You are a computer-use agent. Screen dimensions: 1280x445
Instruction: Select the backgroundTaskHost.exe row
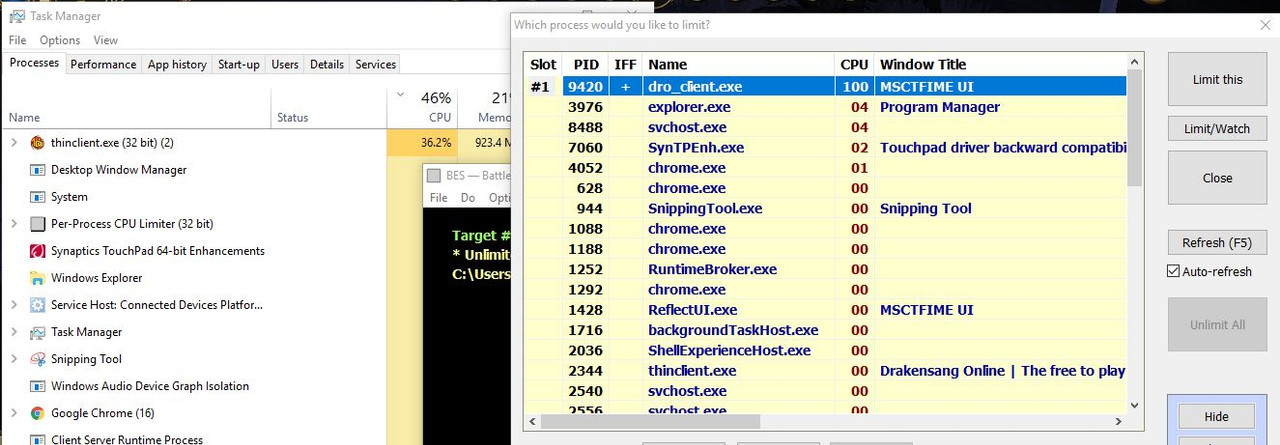pyautogui.click(x=826, y=330)
